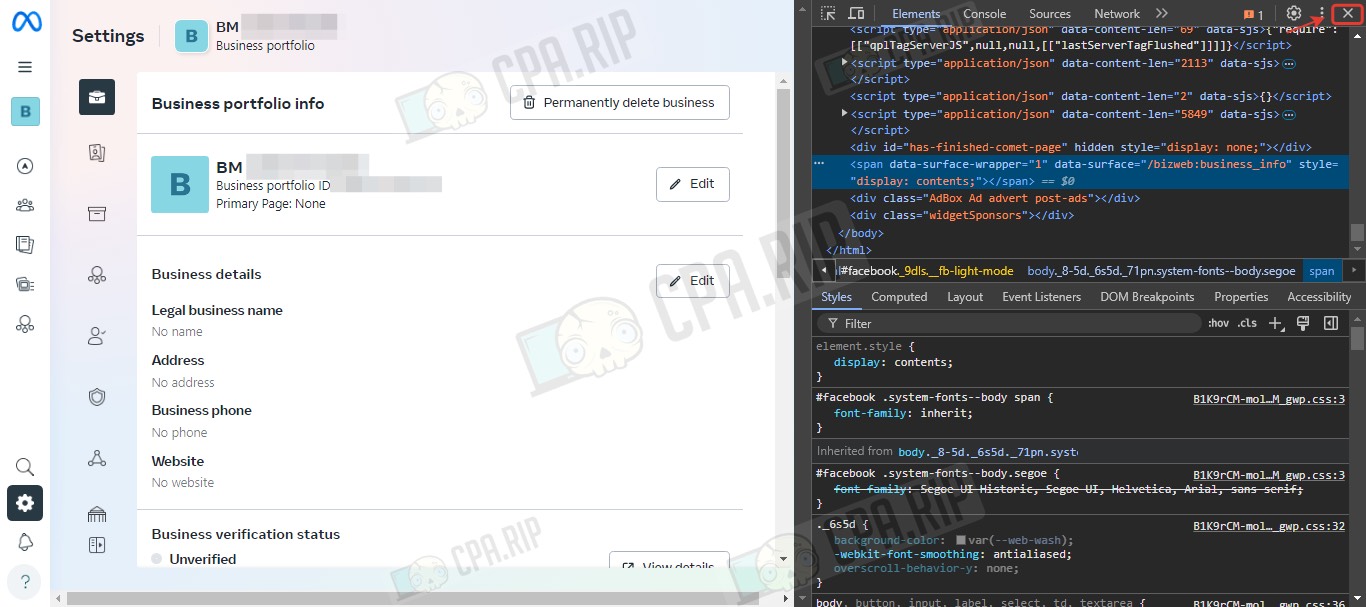The height and width of the screenshot is (607, 1366).
Task: Edit the Business details section
Action: (692, 281)
